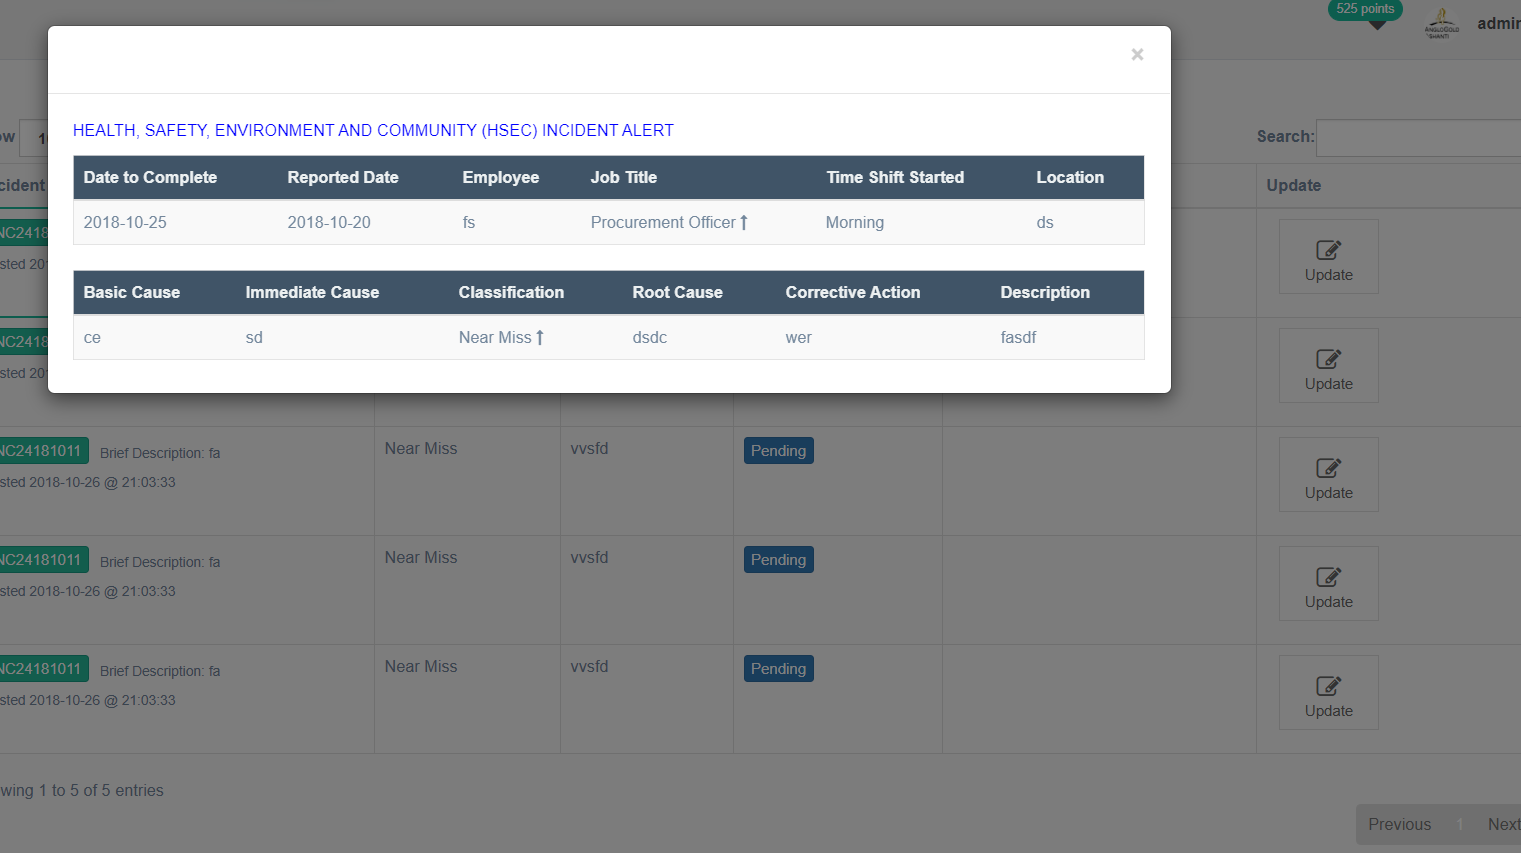Click the edit icon in the first row's Update button
The height and width of the screenshot is (853, 1521).
pos(1328,250)
